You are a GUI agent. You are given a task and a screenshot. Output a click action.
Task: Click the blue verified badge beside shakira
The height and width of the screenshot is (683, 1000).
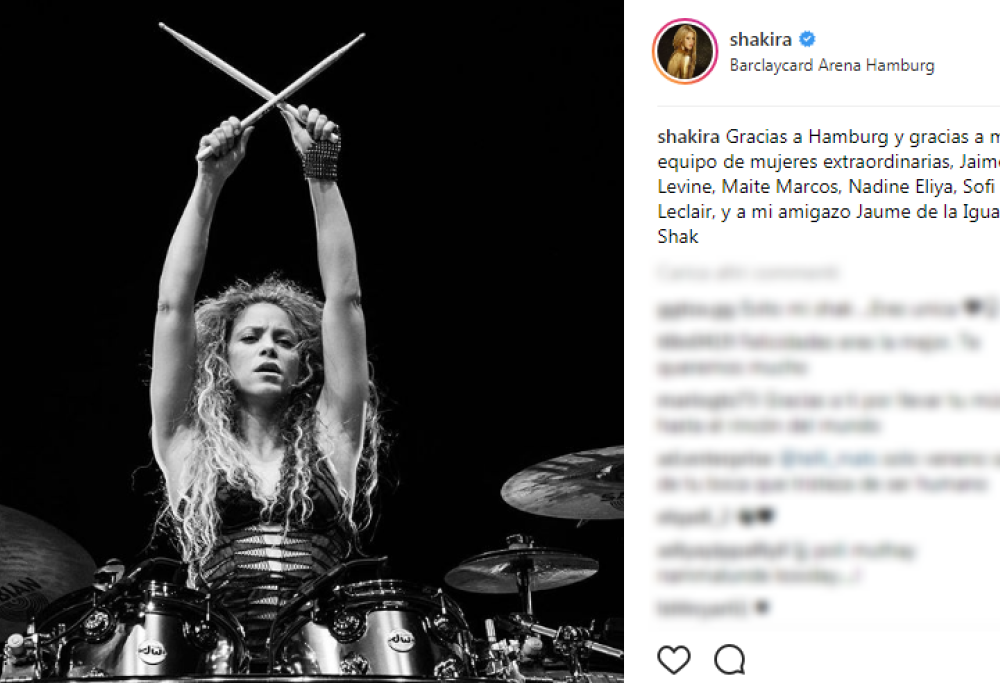click(807, 39)
